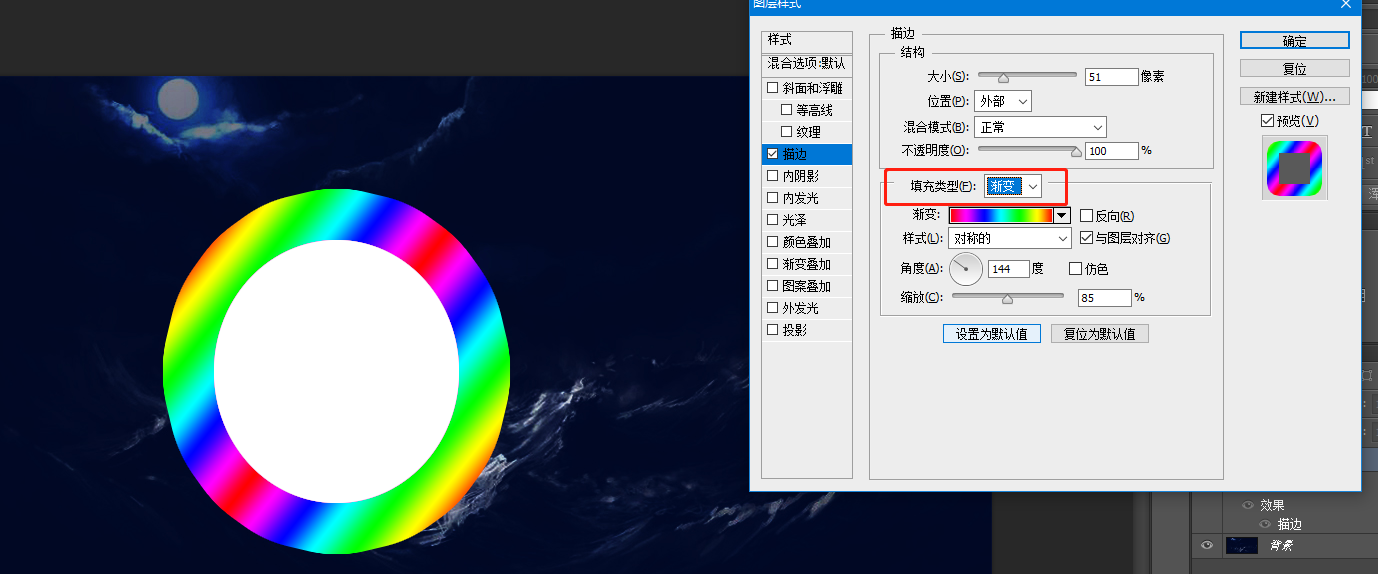Toggle 描边 effect eye in Layers panel
Screen dimensions: 1378x574
[x=1265, y=524]
